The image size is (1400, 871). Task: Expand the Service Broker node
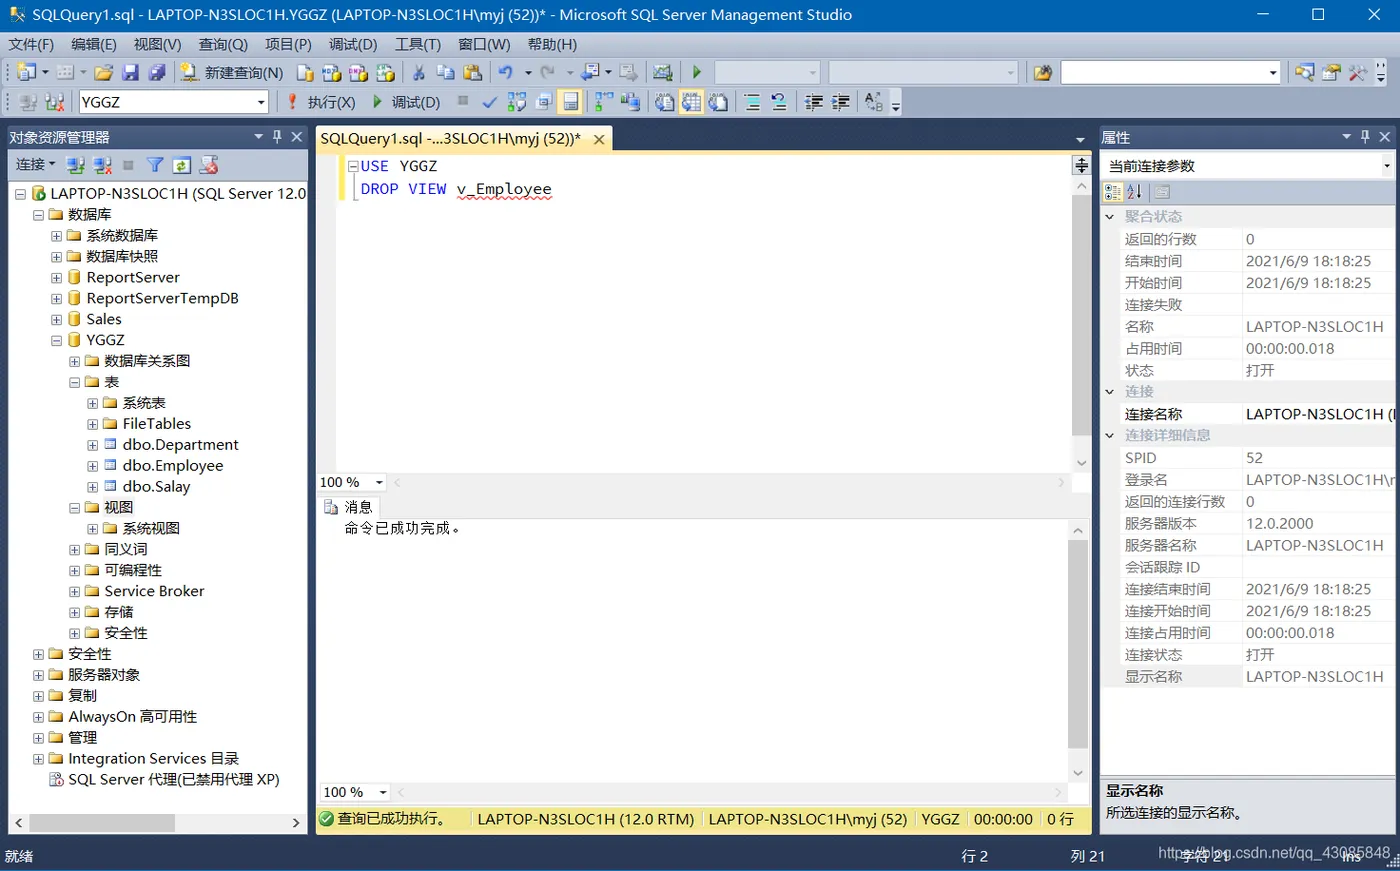point(75,592)
